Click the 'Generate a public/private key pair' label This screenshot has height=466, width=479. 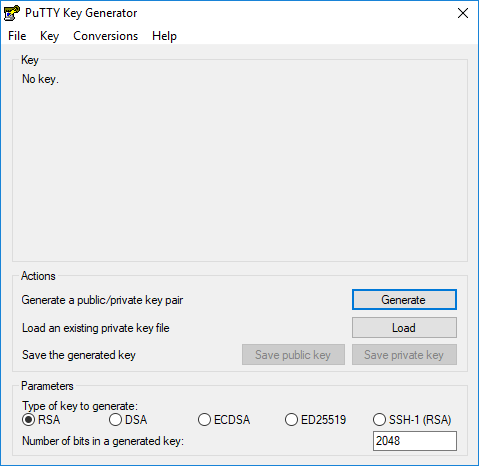pyautogui.click(x=102, y=300)
